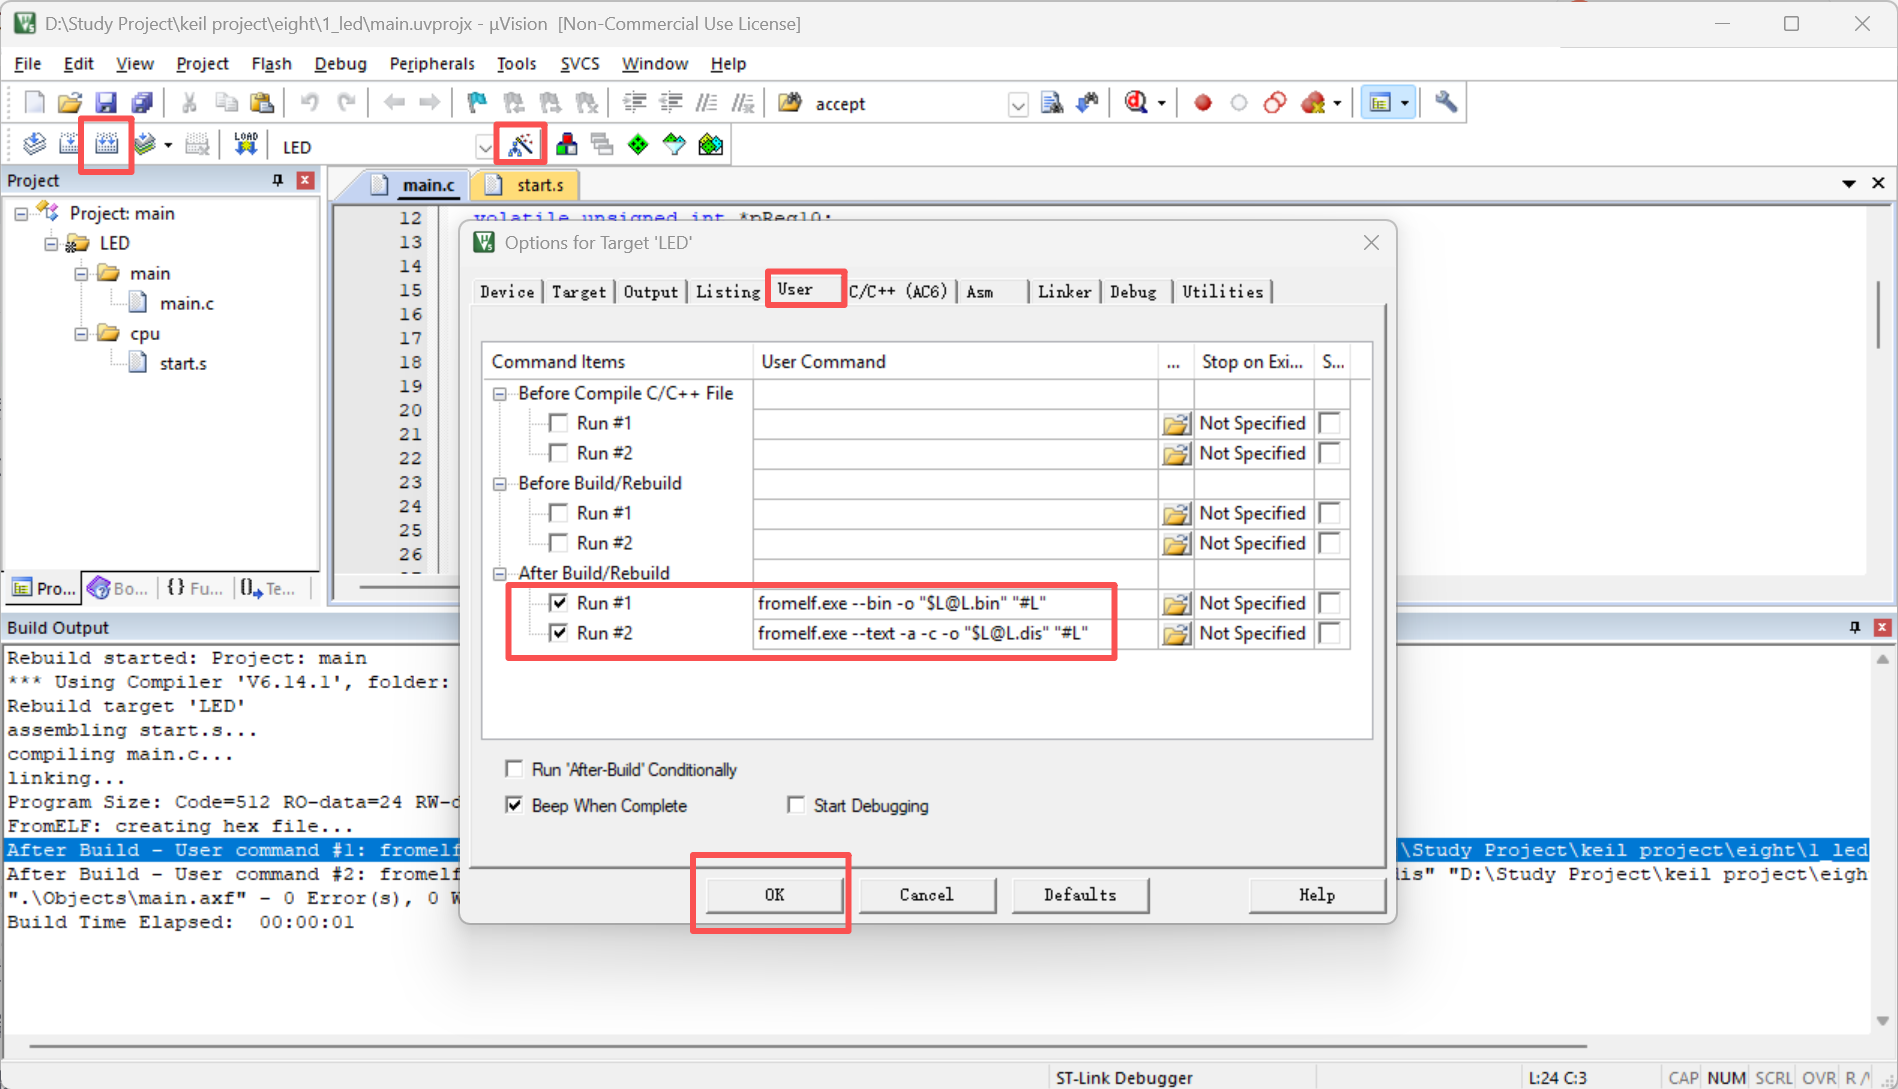Screen dimensions: 1898x1089
Task: Click the New file icon
Action: click(x=34, y=103)
